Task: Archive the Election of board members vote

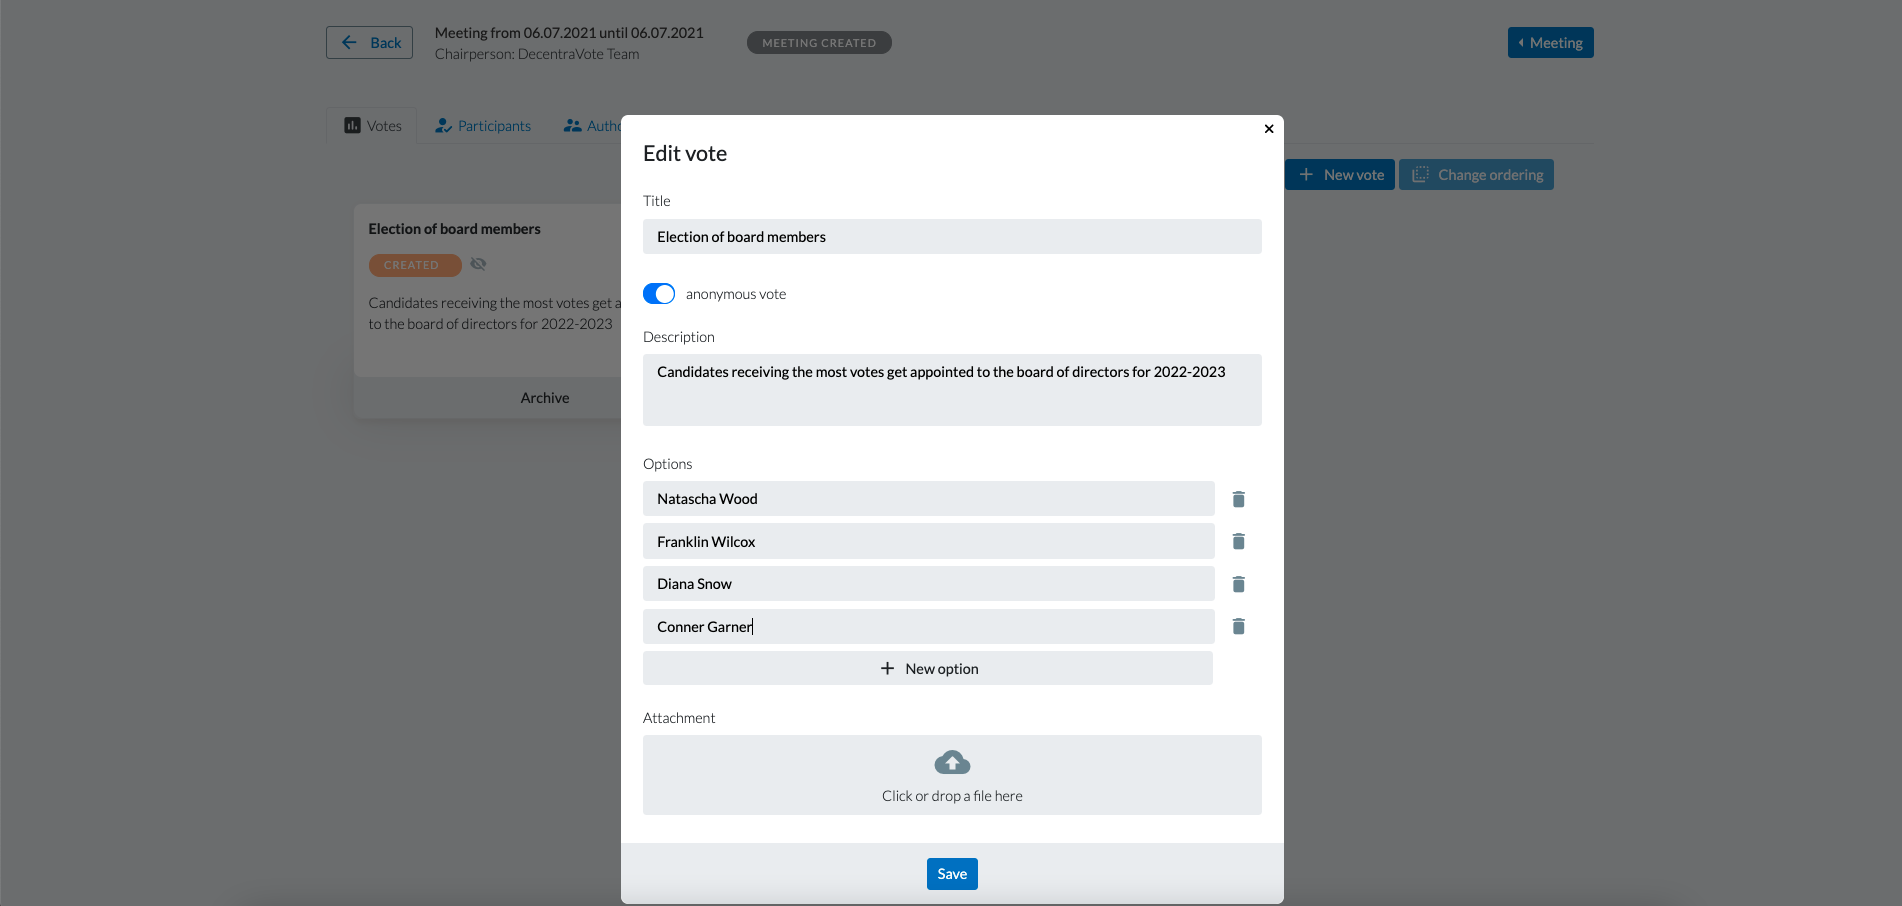Action: (x=545, y=398)
